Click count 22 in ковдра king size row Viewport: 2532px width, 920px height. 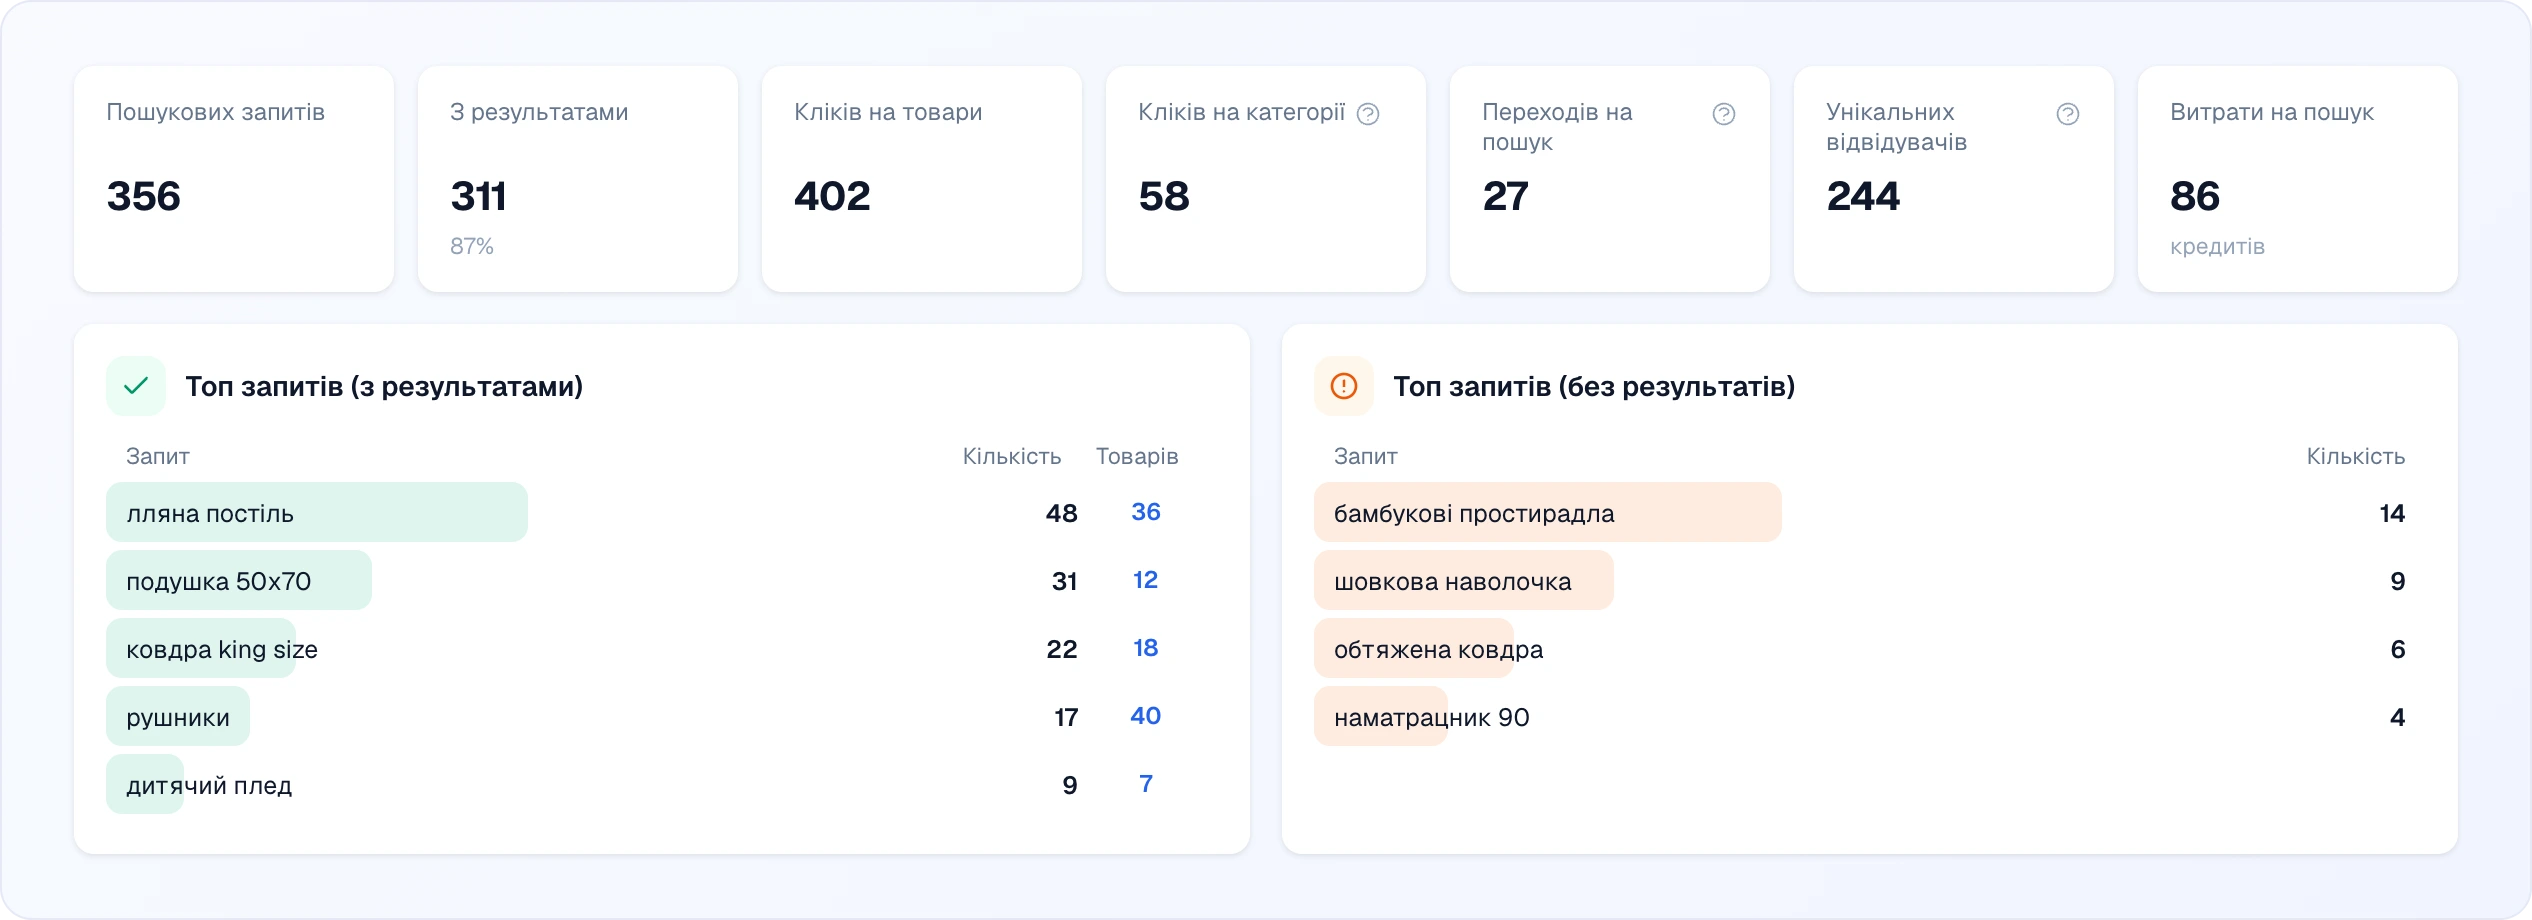[1062, 649]
